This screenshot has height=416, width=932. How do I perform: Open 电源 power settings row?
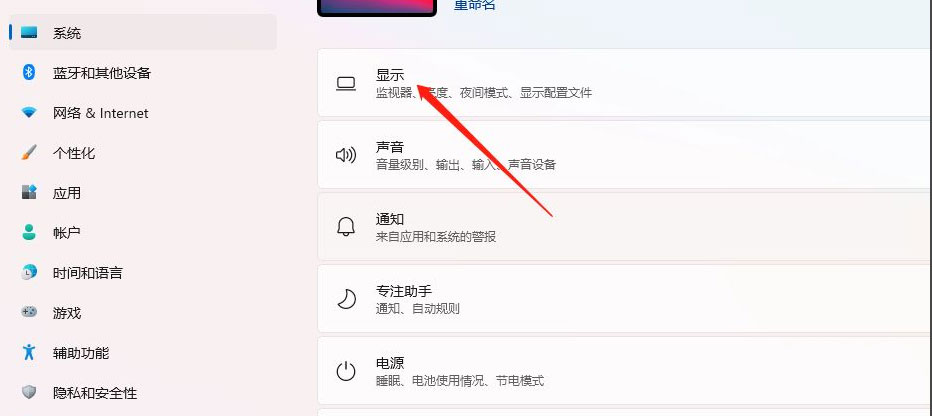(x=625, y=371)
